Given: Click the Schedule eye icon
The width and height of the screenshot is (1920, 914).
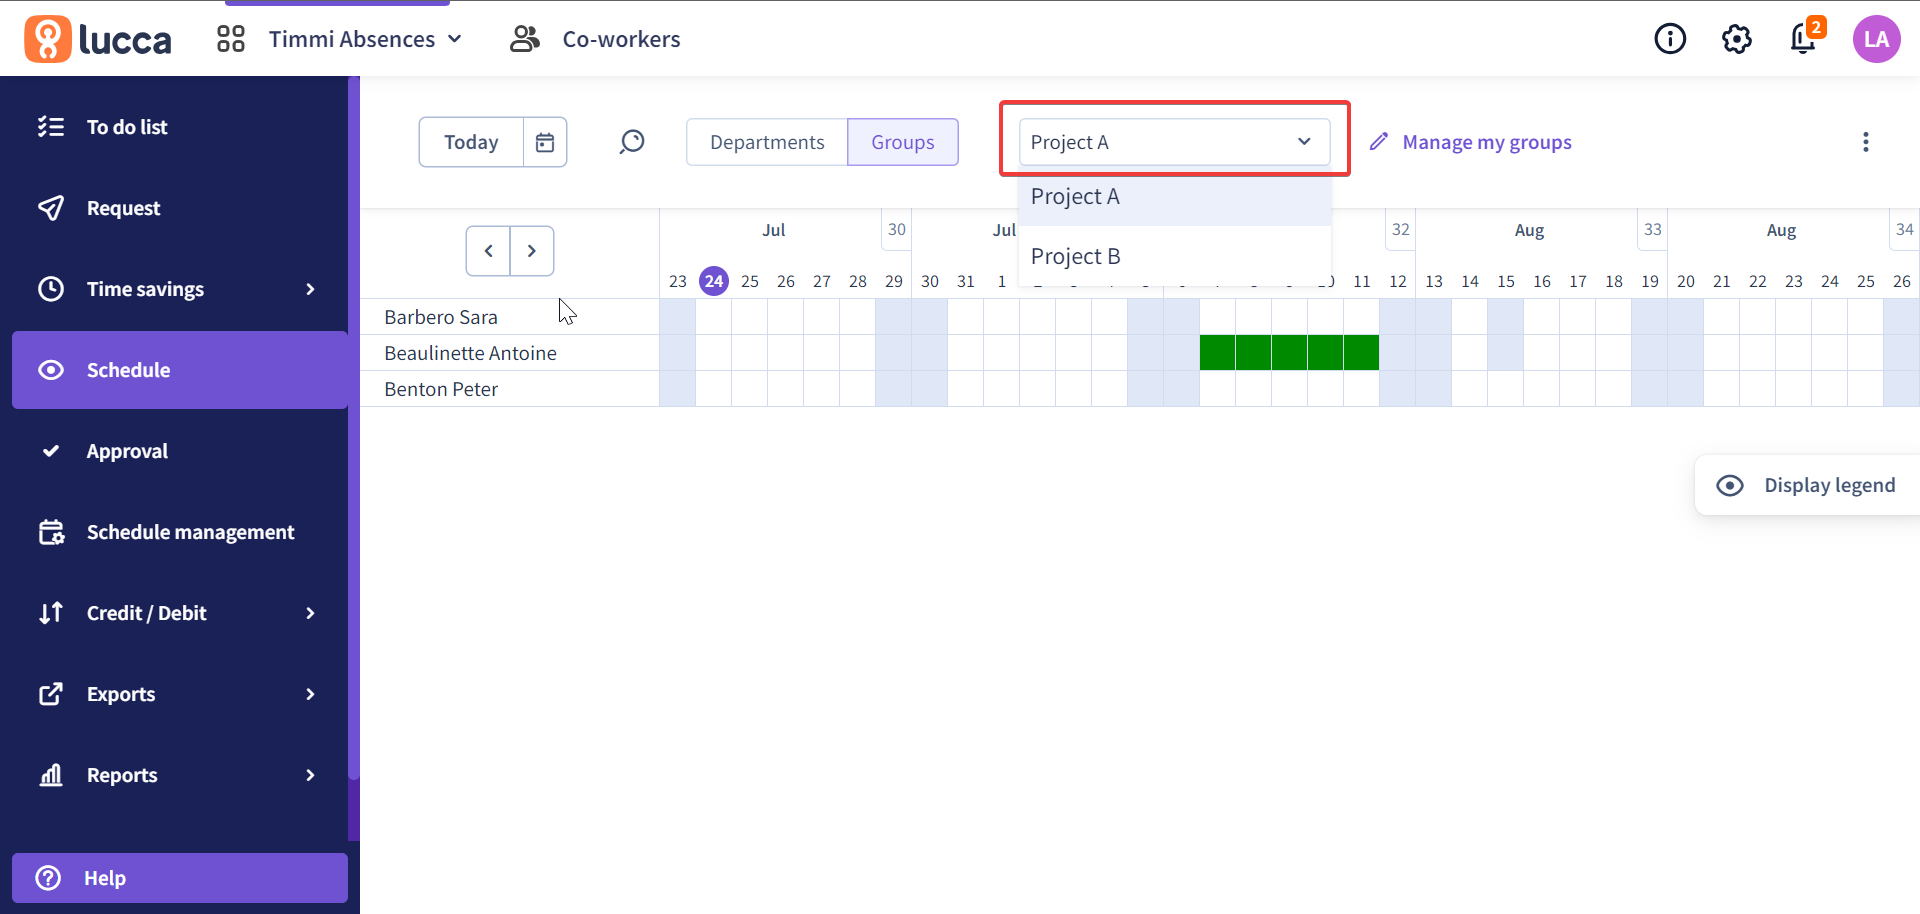Looking at the screenshot, I should (x=51, y=370).
